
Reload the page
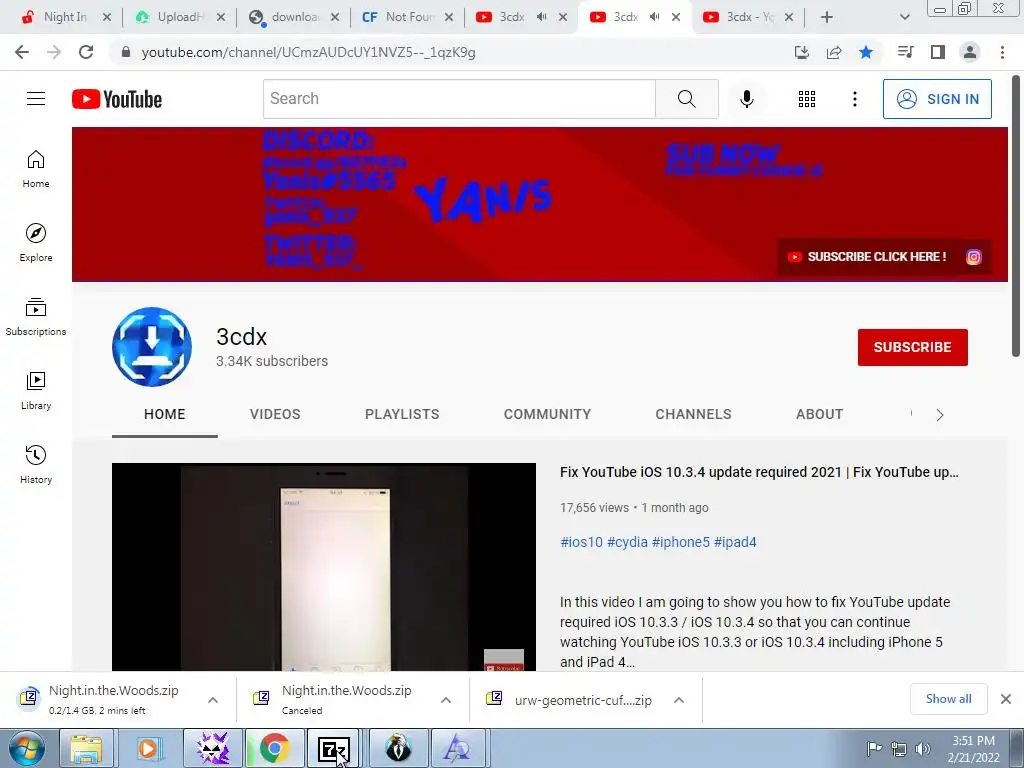[86, 52]
